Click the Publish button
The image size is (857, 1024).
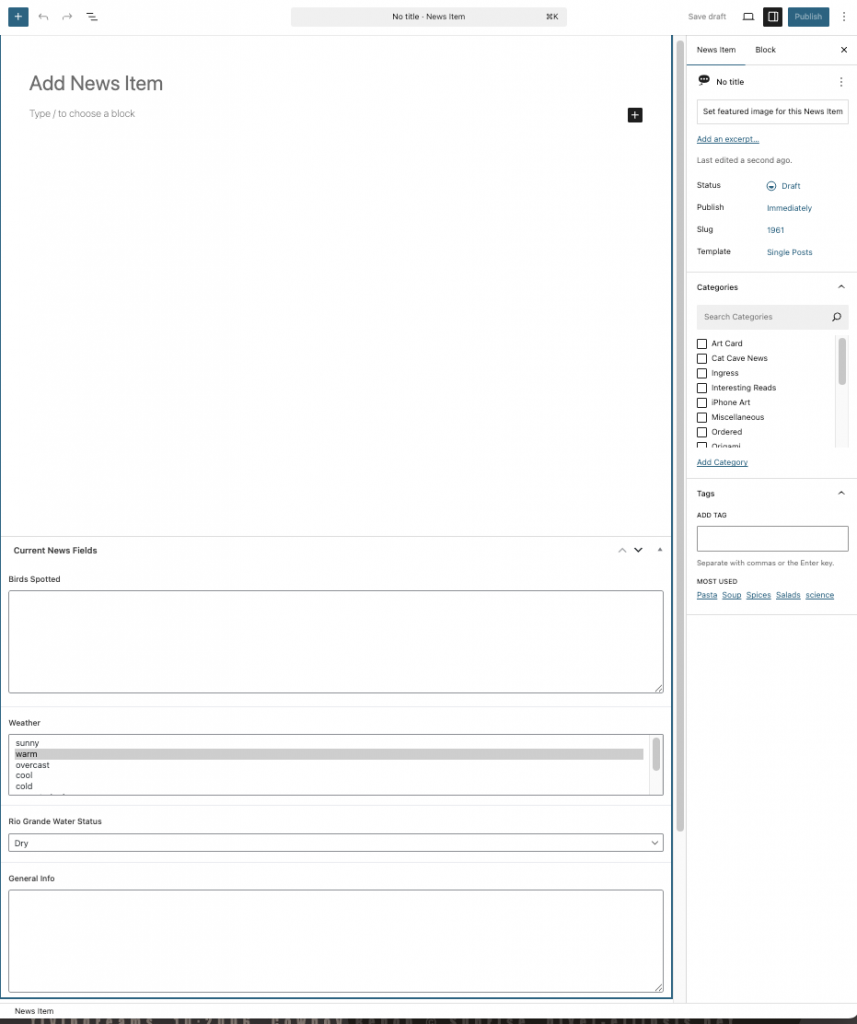(808, 17)
